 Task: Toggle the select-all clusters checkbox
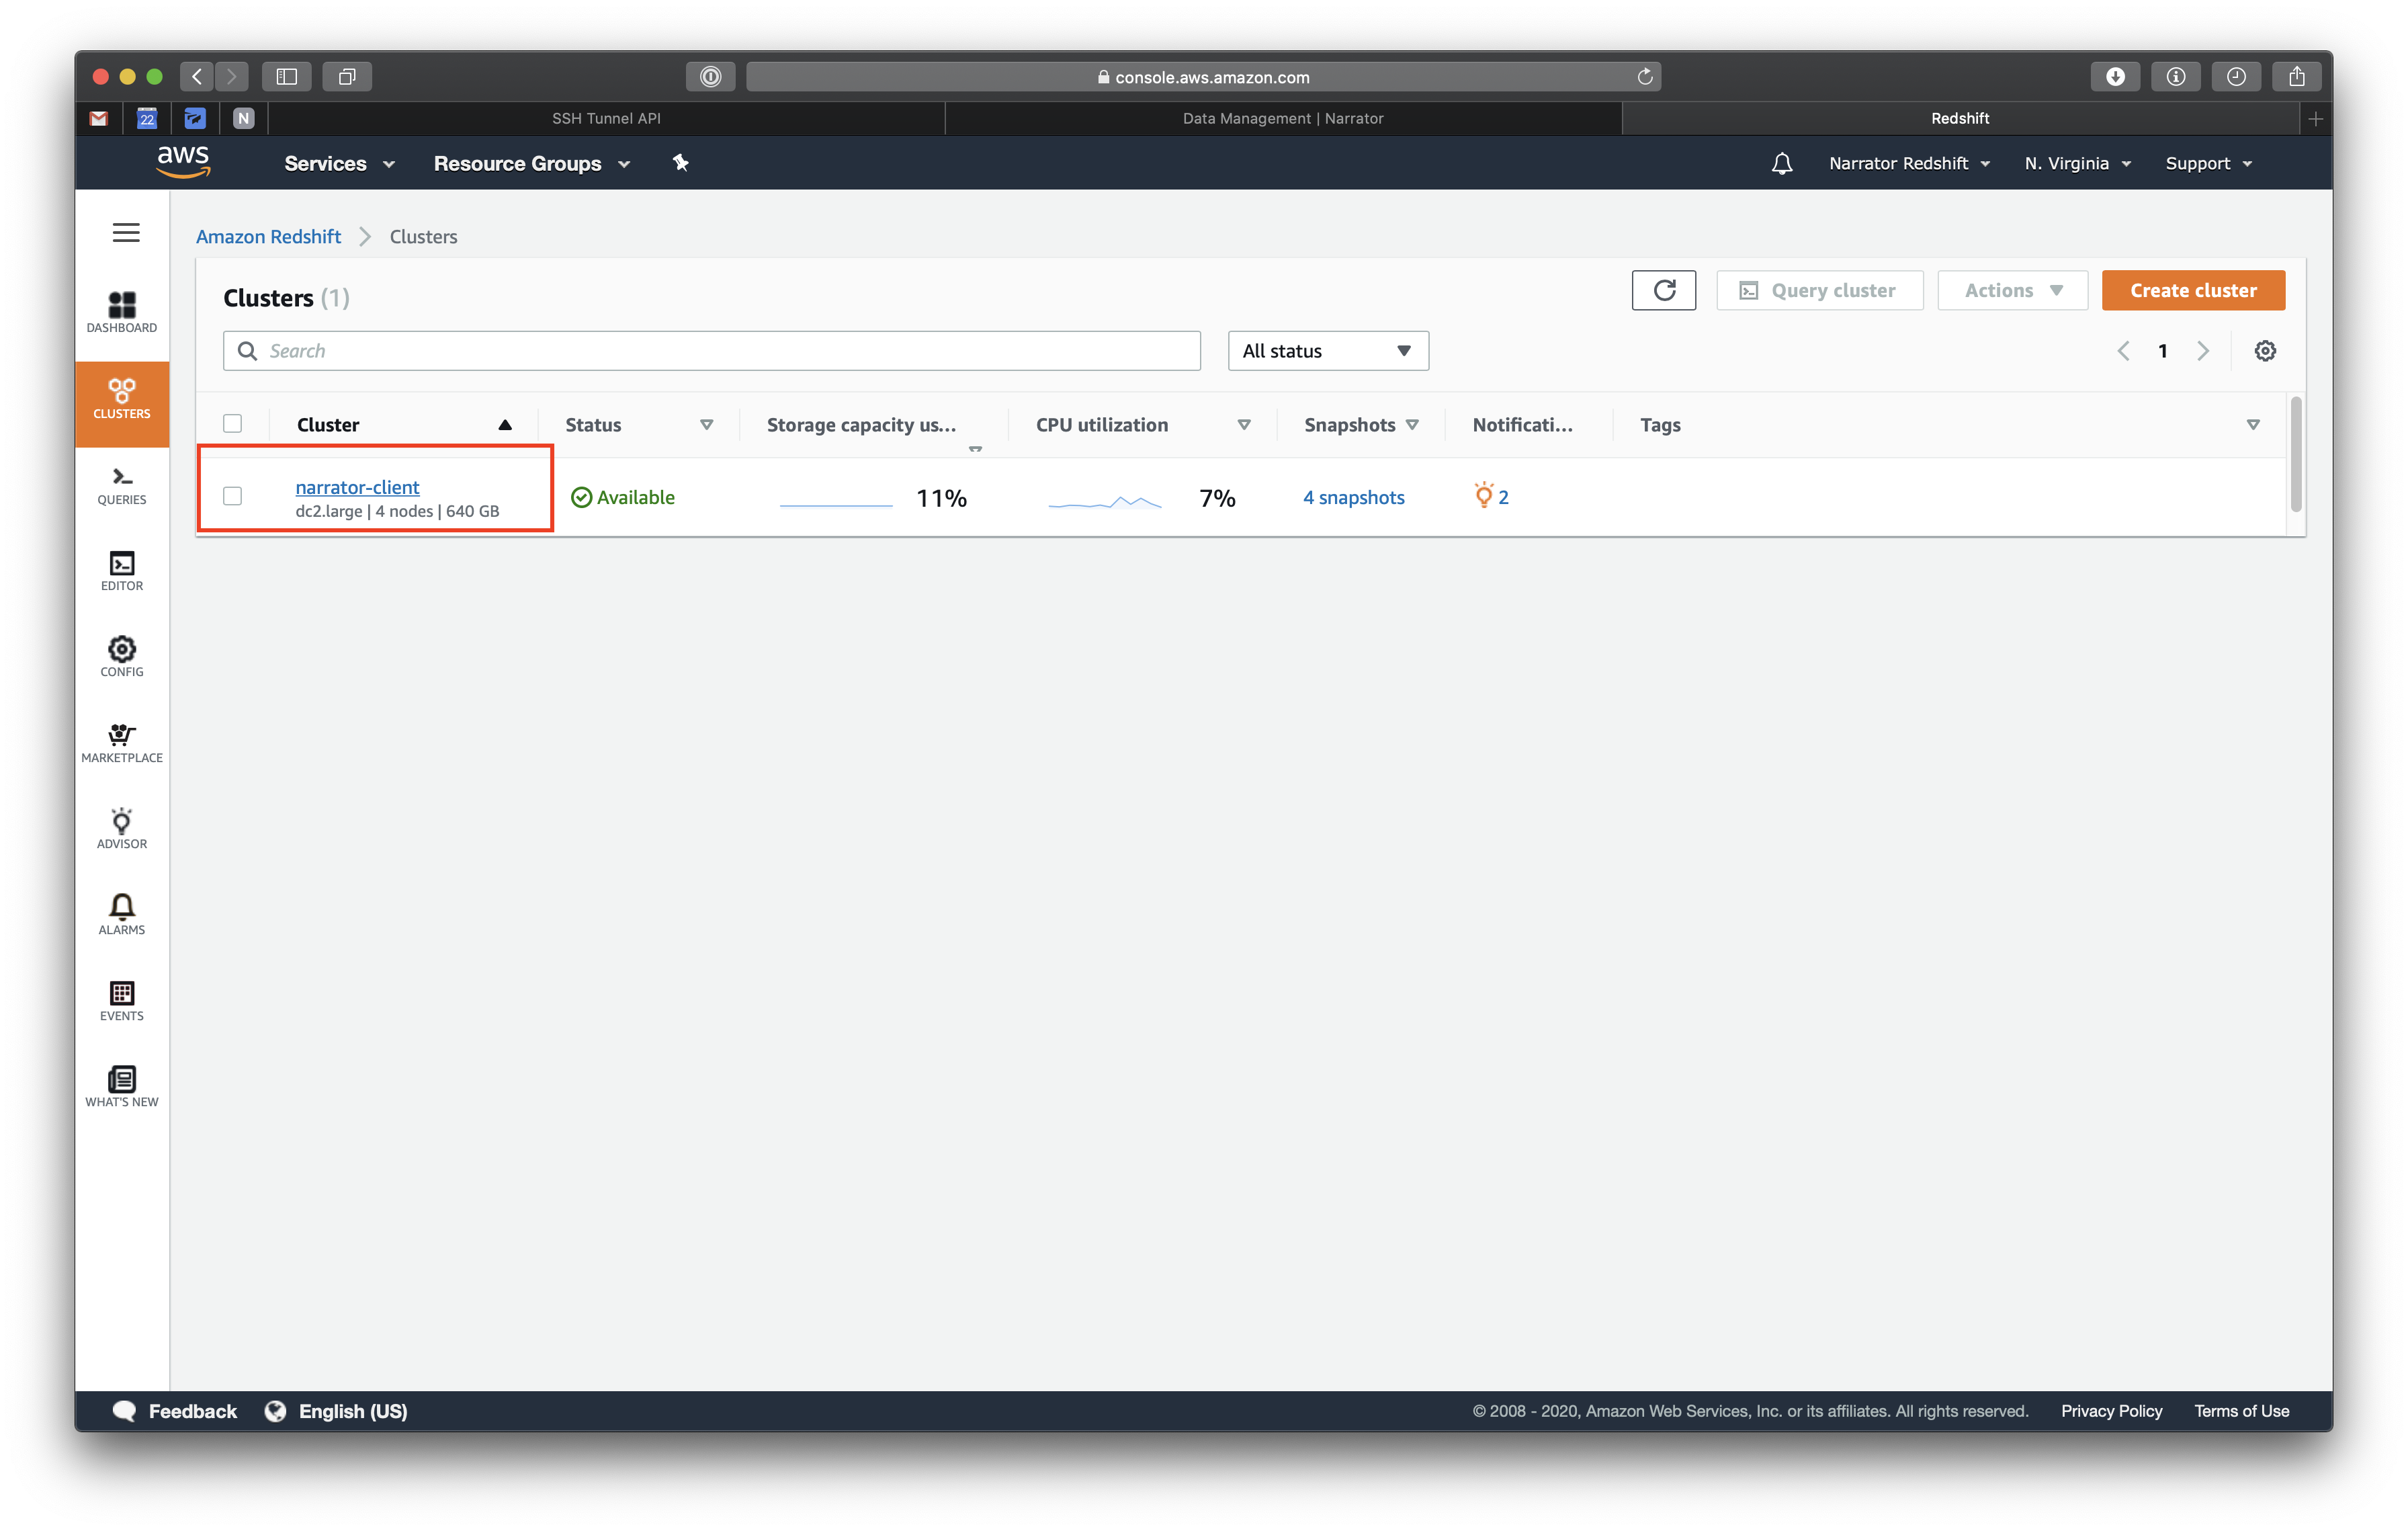pyautogui.click(x=233, y=424)
